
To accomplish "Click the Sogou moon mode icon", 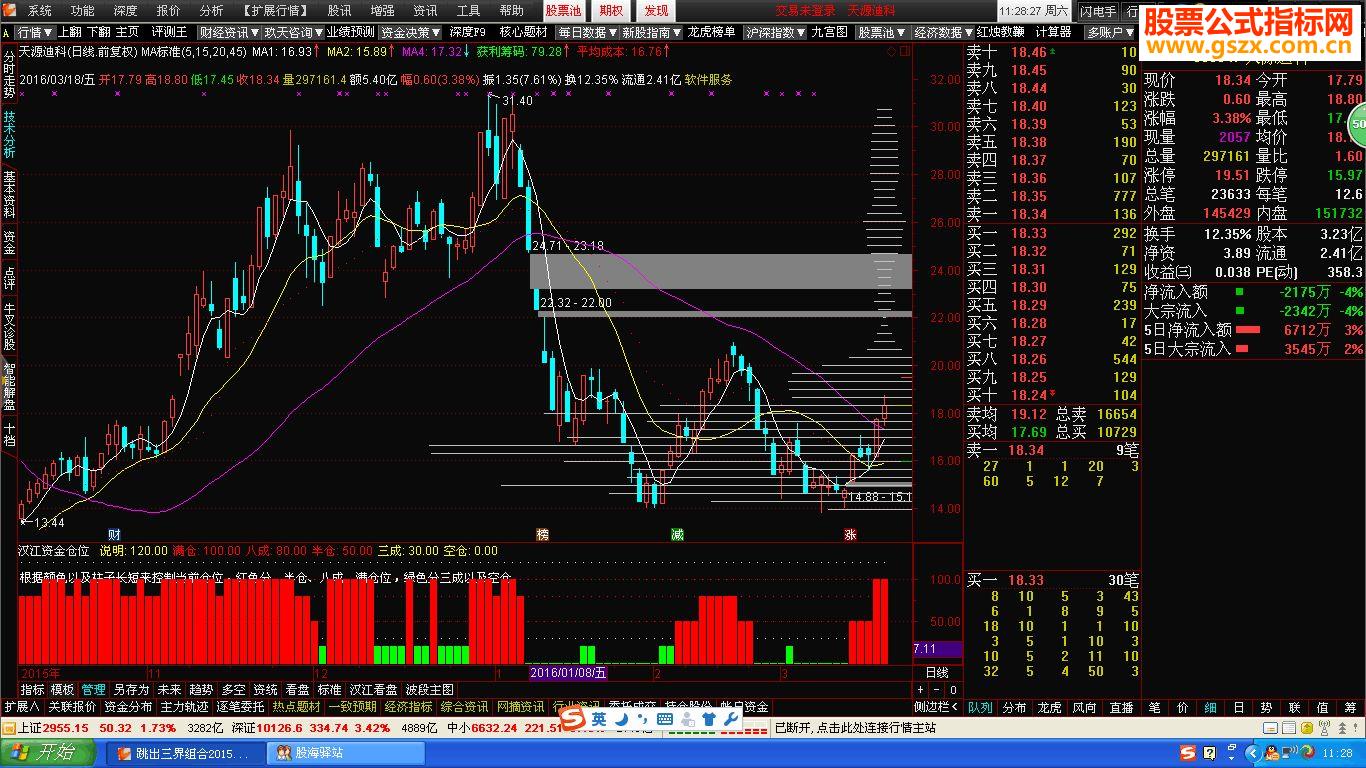I will 621,720.
